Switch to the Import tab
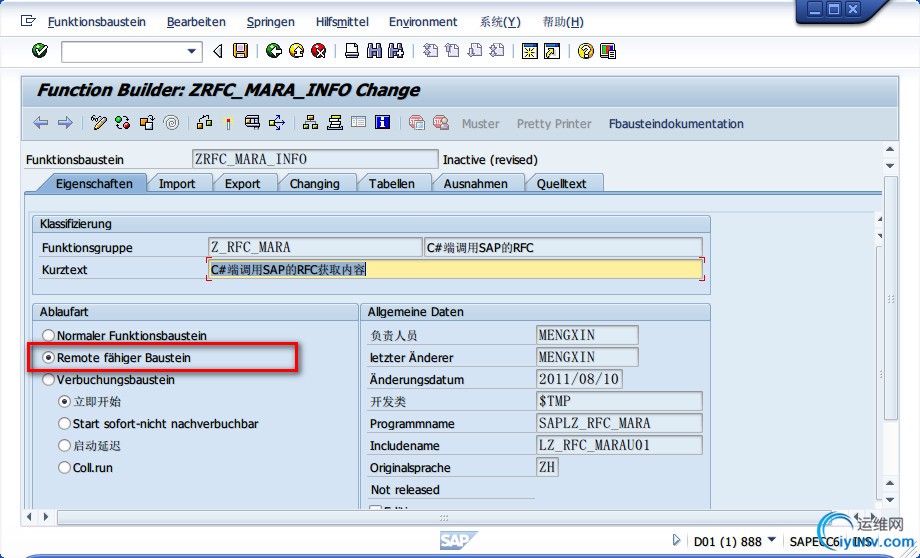Image resolution: width=920 pixels, height=558 pixels. pos(177,184)
